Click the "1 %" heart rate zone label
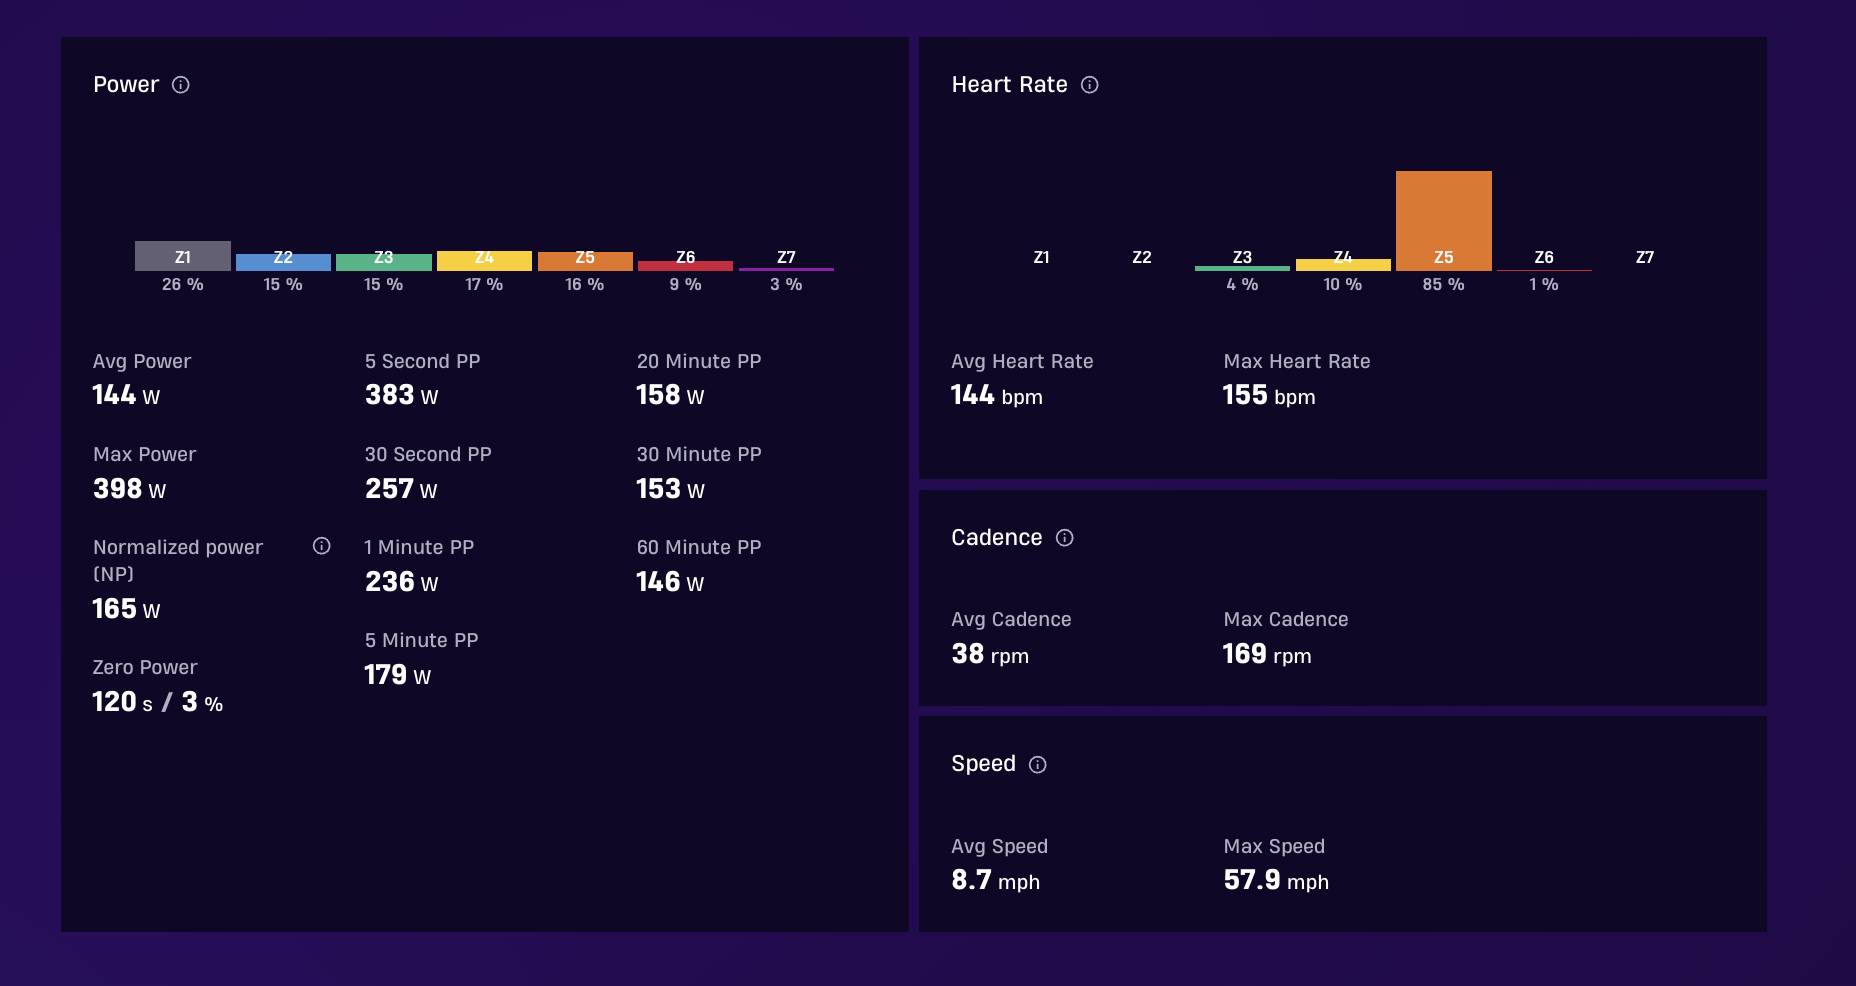The height and width of the screenshot is (986, 1856). point(1544,285)
